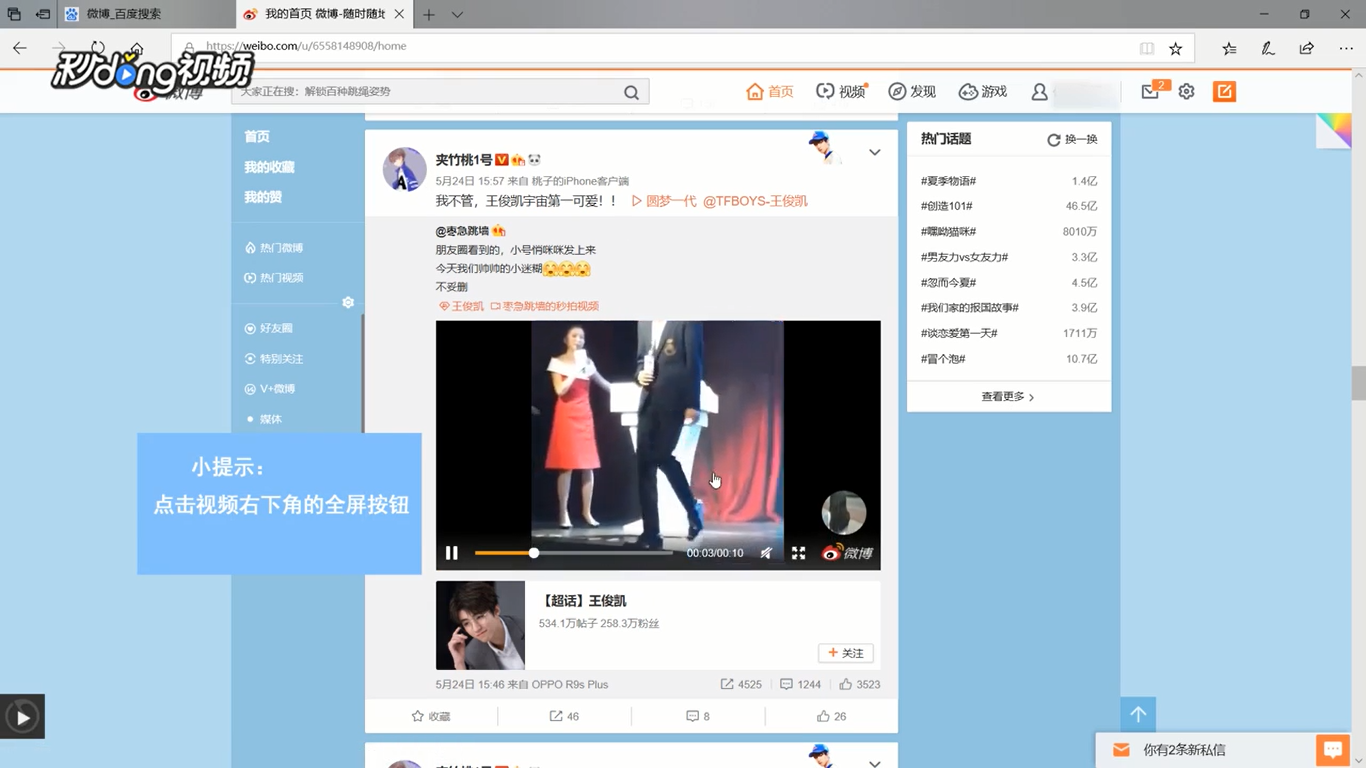The height and width of the screenshot is (768, 1366).
Task: Click the search magnifier icon
Action: 631,92
